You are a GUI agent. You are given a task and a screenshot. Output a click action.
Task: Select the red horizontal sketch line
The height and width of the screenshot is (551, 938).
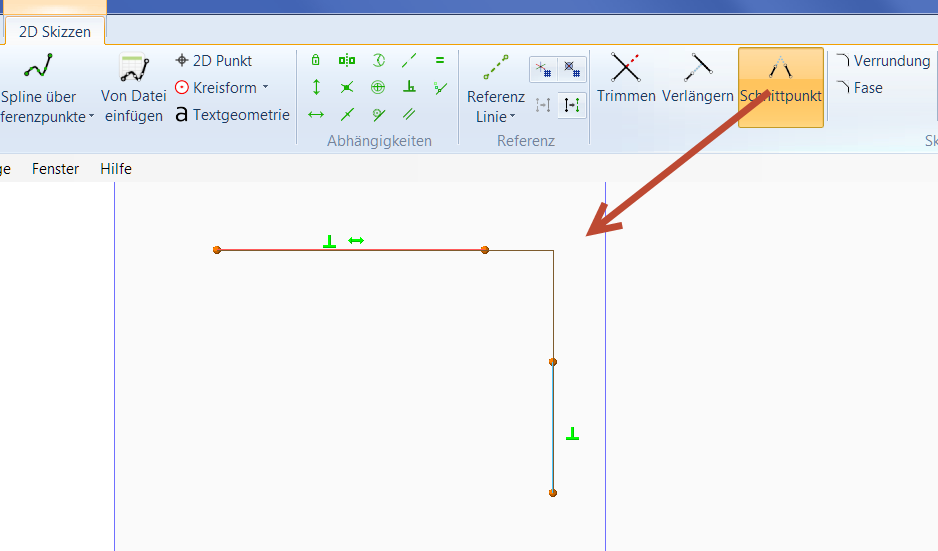click(x=351, y=250)
